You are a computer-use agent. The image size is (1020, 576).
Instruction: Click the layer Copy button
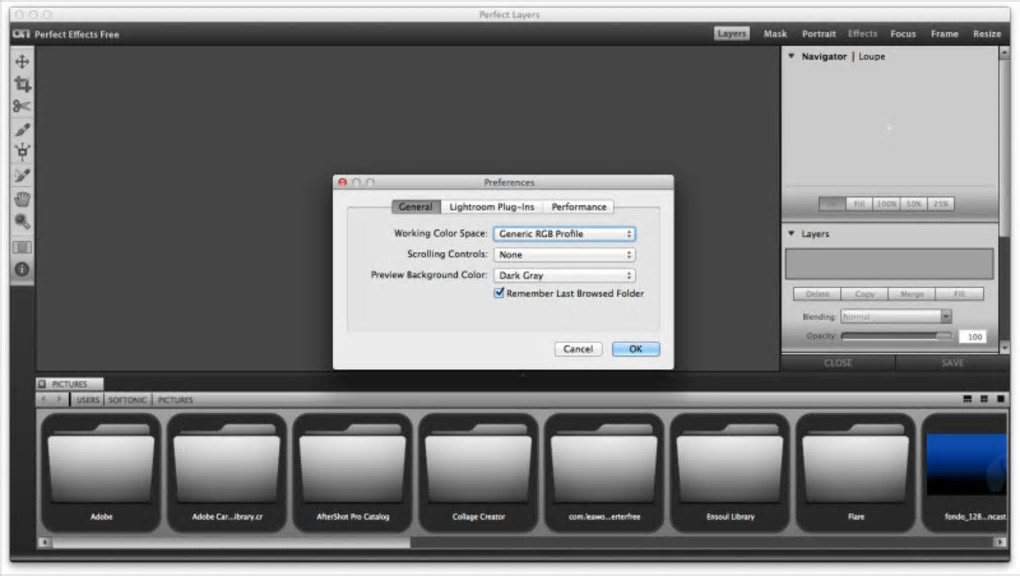tap(865, 294)
